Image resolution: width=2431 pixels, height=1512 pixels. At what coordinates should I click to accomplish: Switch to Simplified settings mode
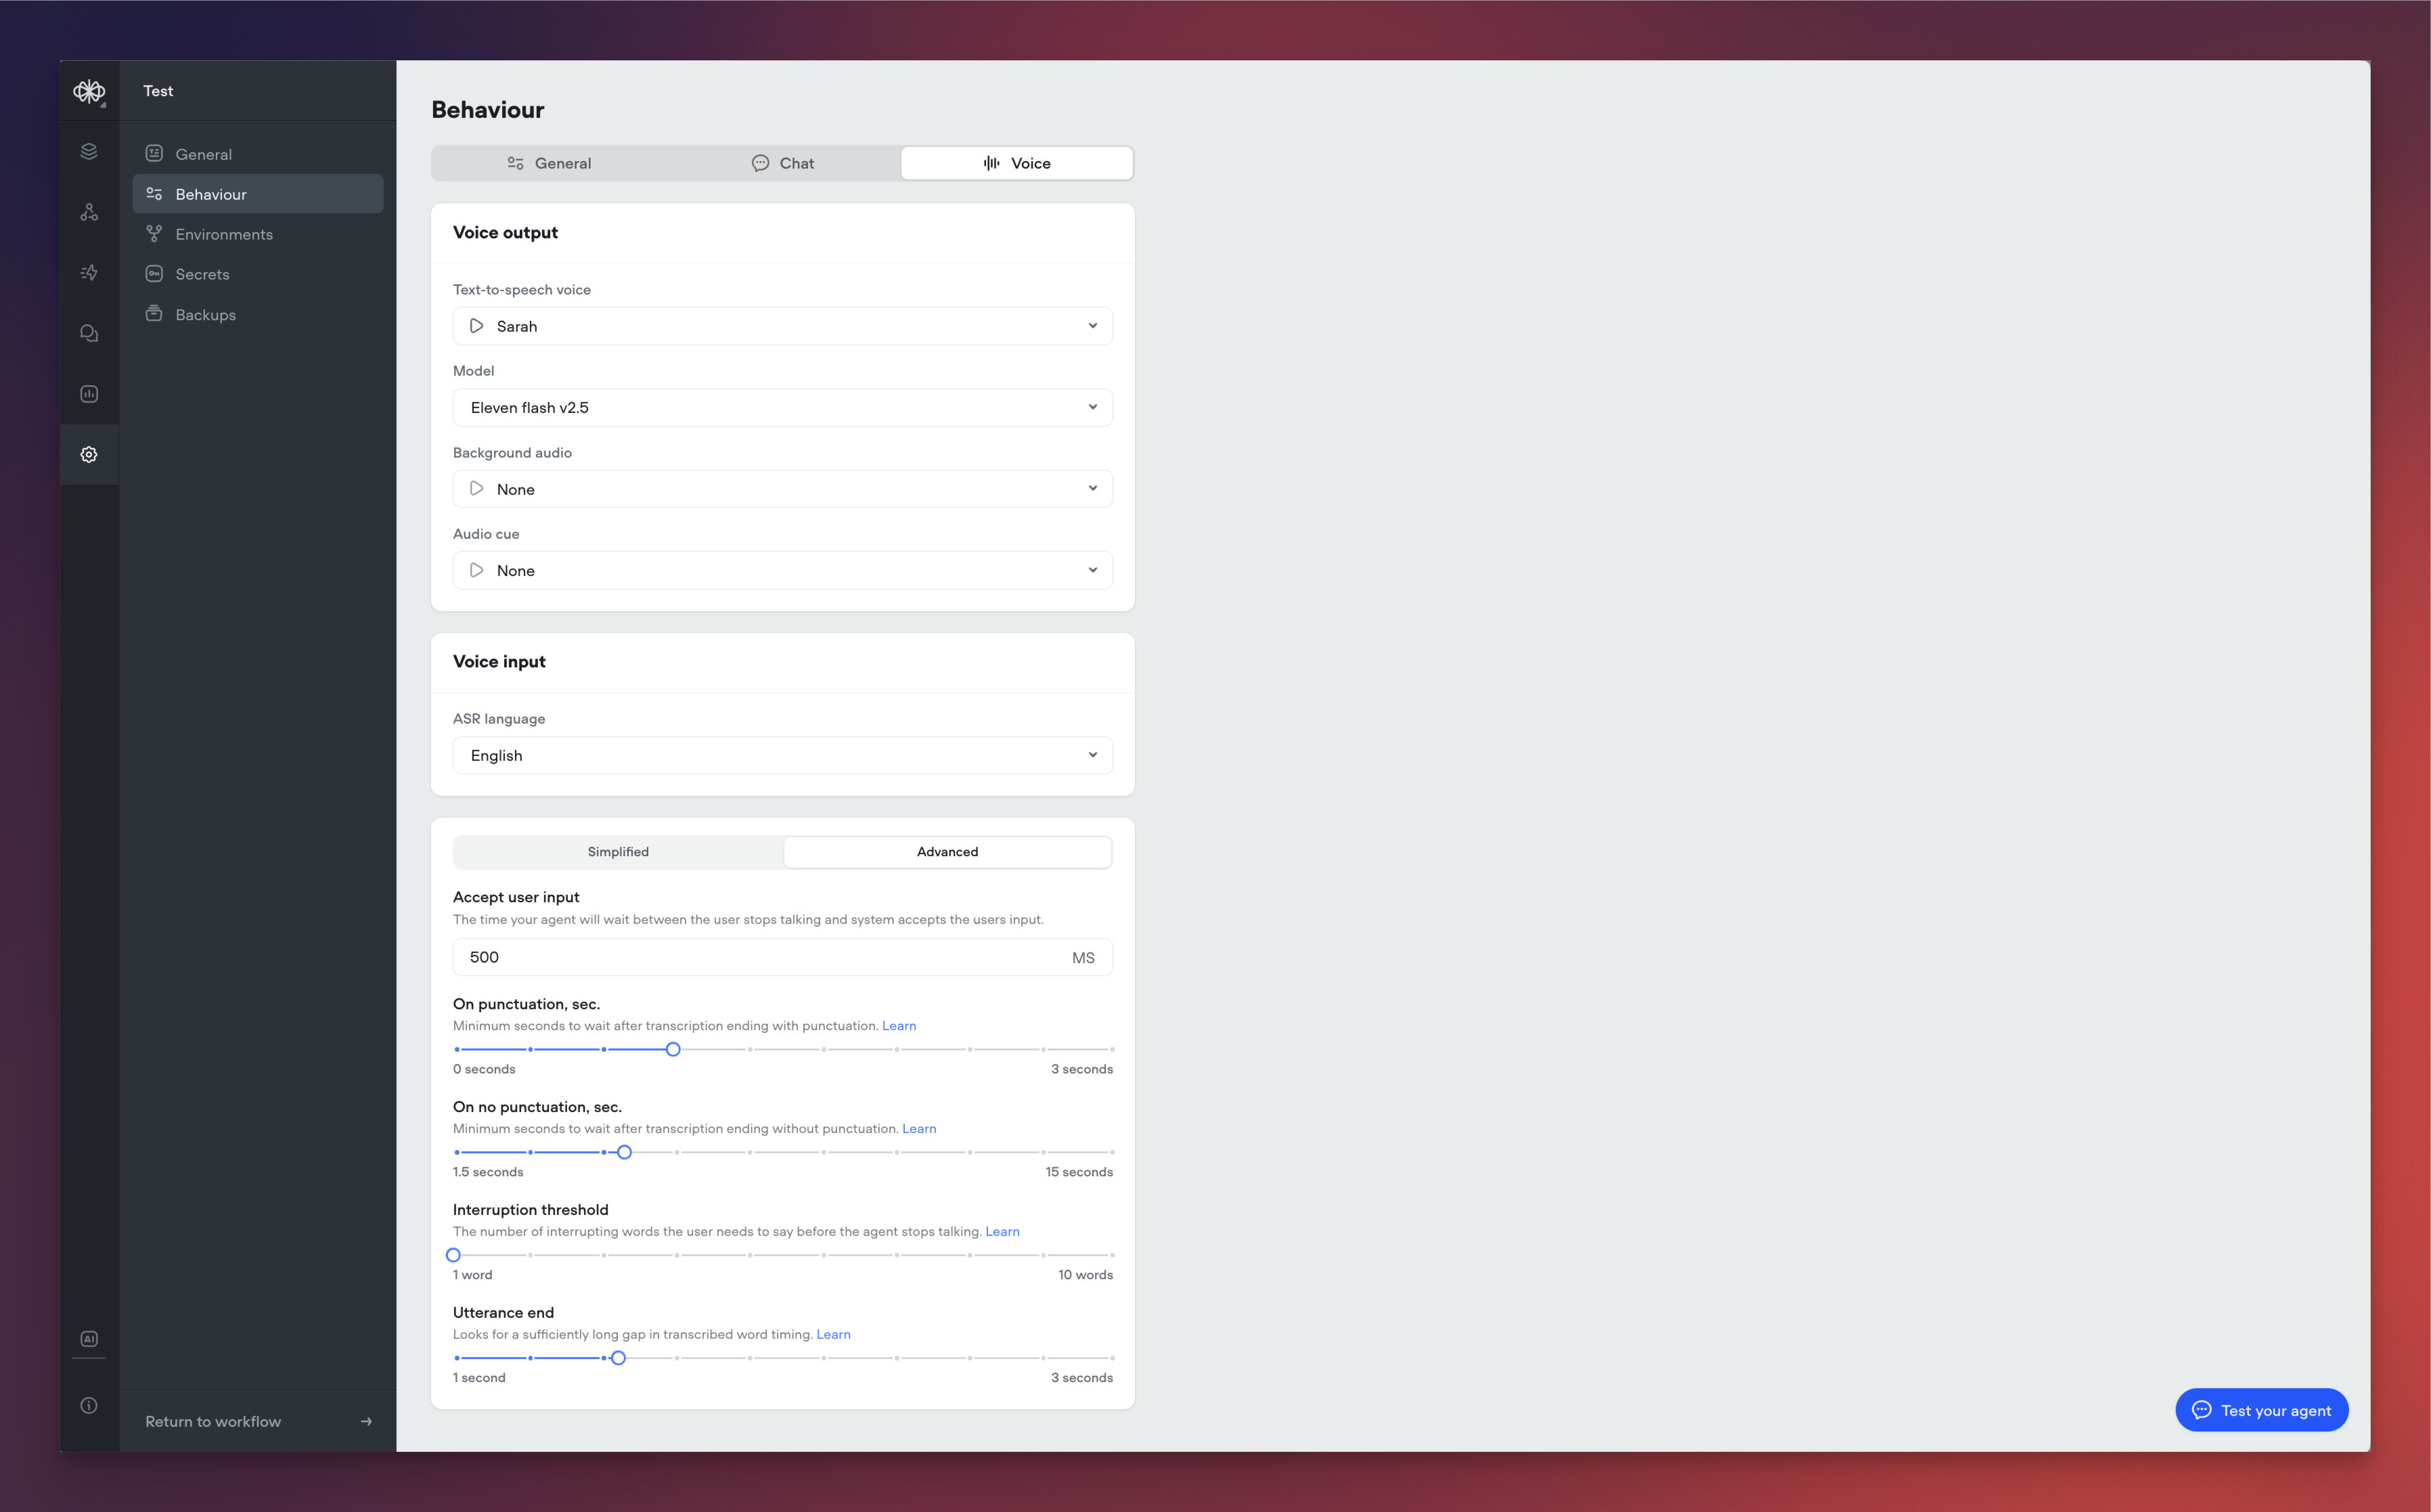pos(618,852)
